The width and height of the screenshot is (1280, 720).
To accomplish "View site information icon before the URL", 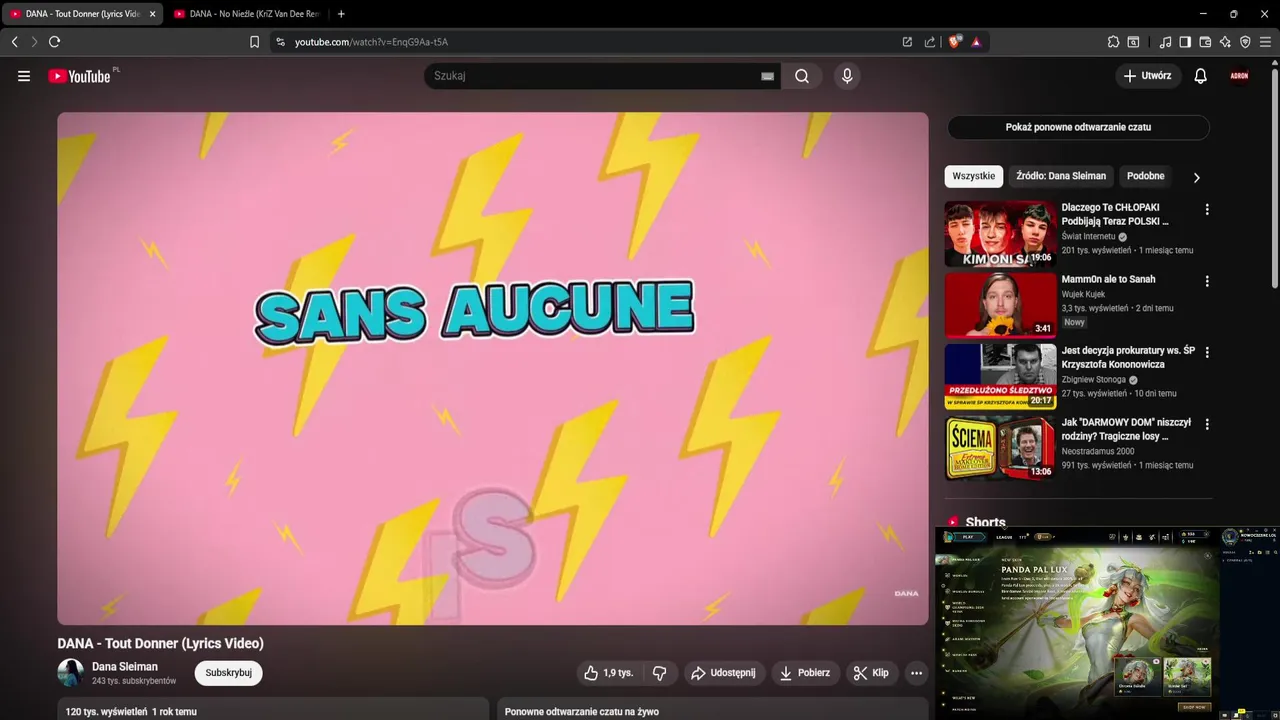I will [280, 42].
